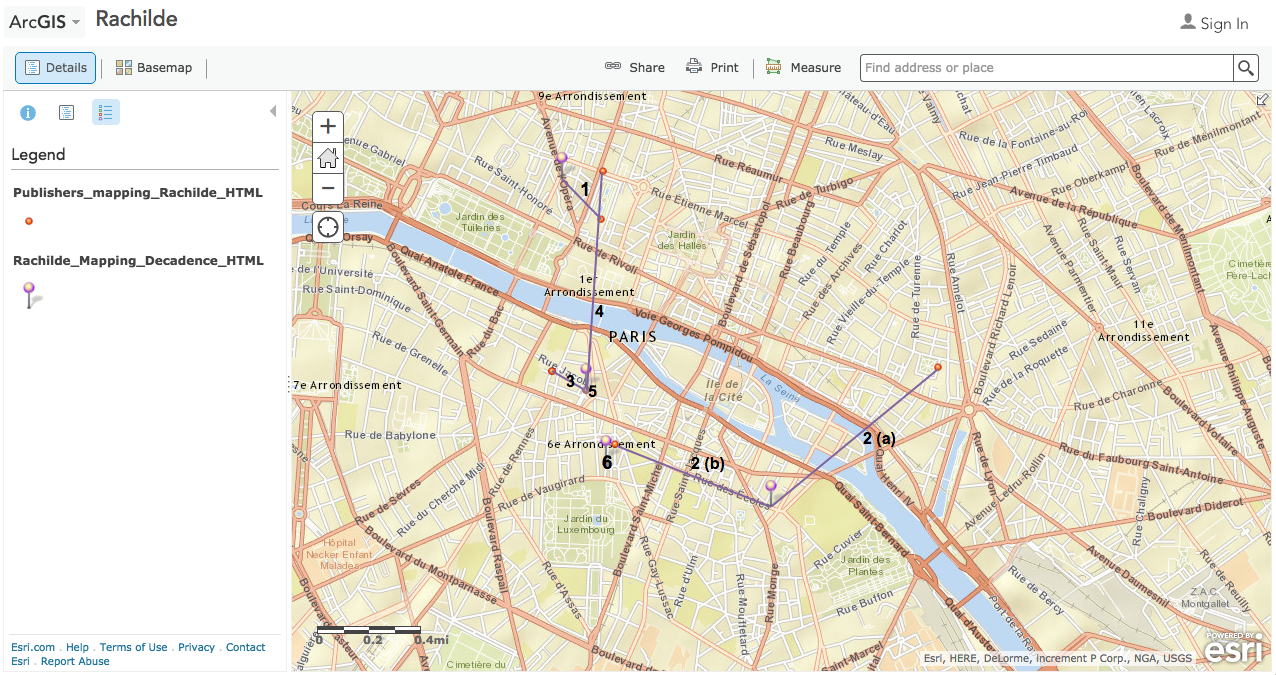Click the default extent home button

point(328,158)
